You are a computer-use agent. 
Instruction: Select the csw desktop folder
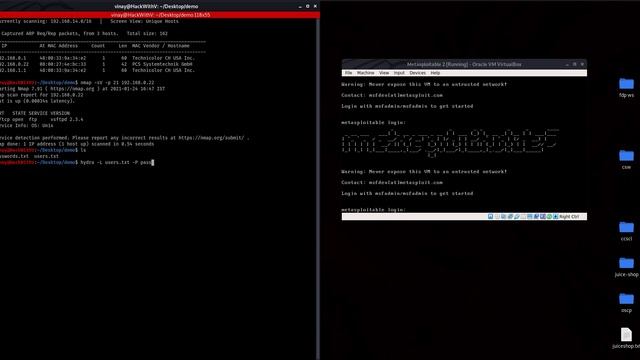point(626,159)
